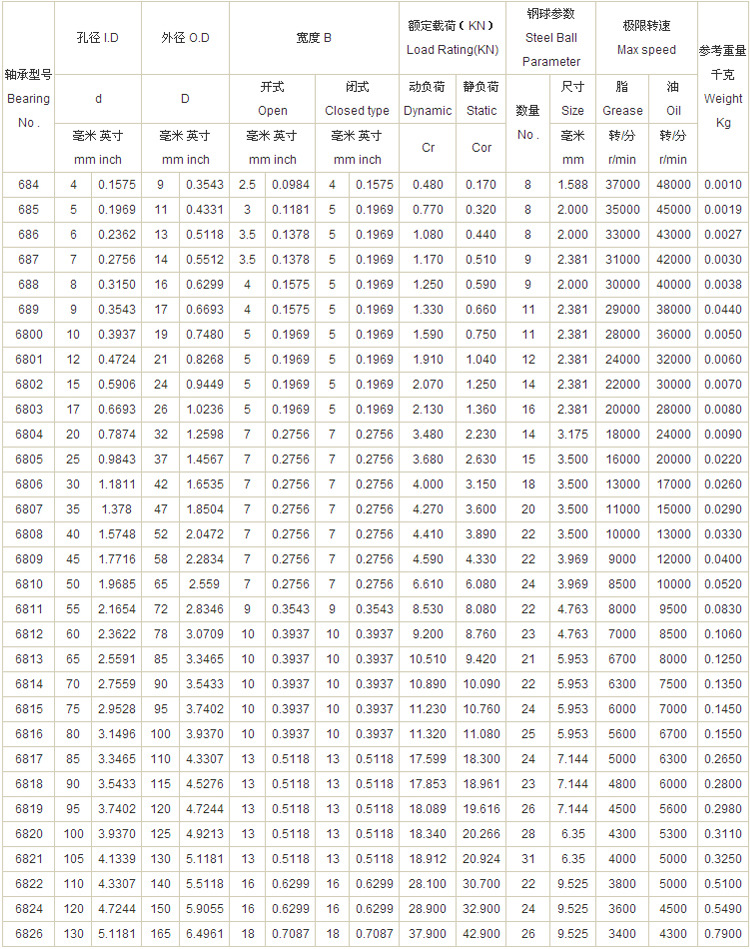This screenshot has height=949, width=750.
Task: Click the O.D column header
Action: tap(185, 38)
